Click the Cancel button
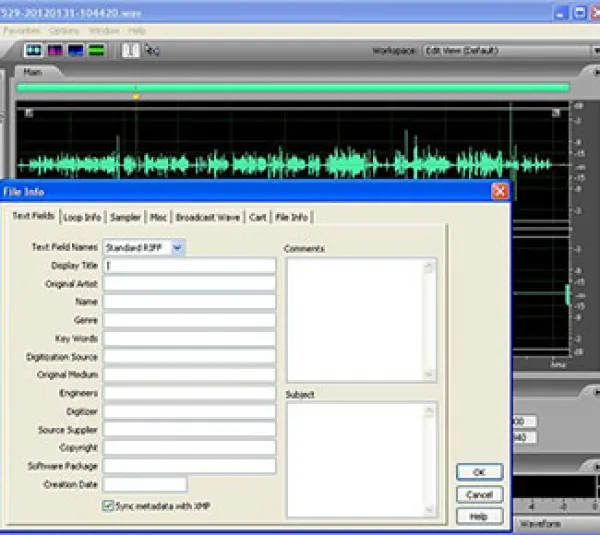 click(479, 494)
